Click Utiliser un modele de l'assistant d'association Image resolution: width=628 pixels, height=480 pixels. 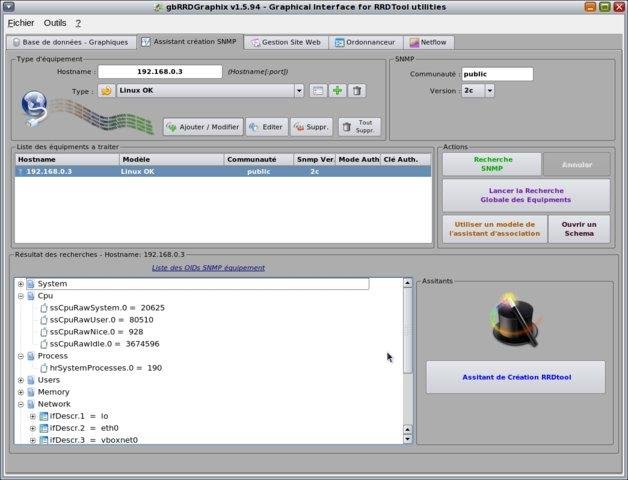[495, 229]
